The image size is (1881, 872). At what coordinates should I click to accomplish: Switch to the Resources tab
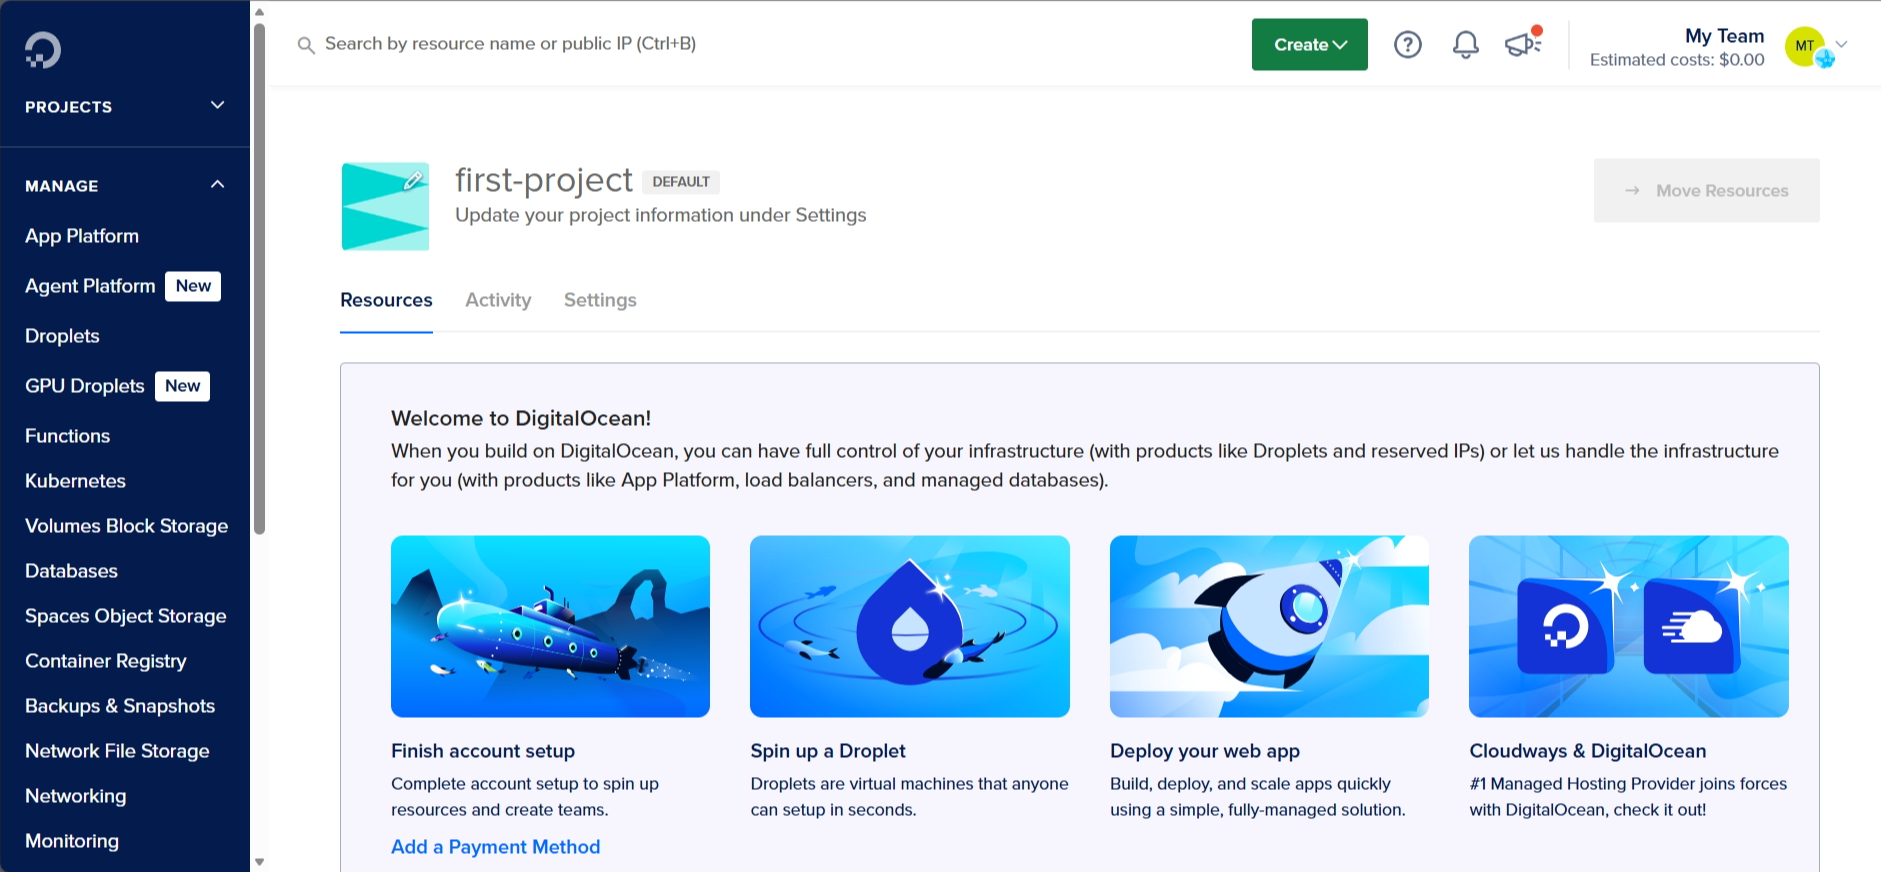coord(386,300)
